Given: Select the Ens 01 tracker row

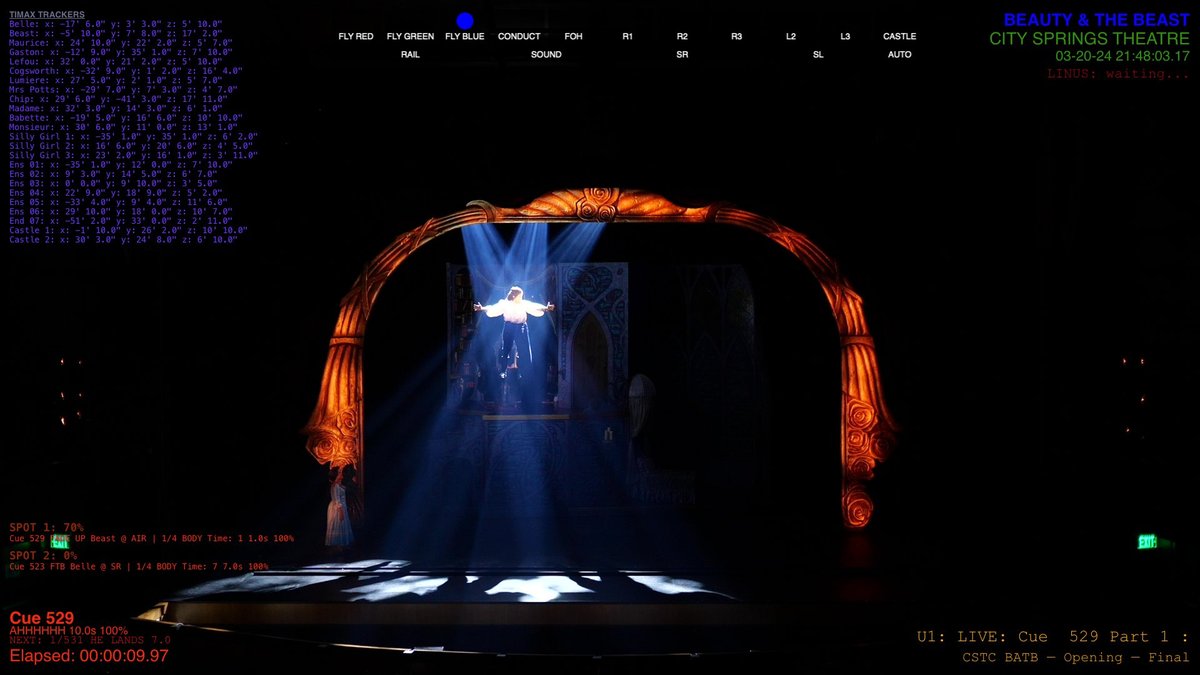Looking at the screenshot, I should pos(121,165).
